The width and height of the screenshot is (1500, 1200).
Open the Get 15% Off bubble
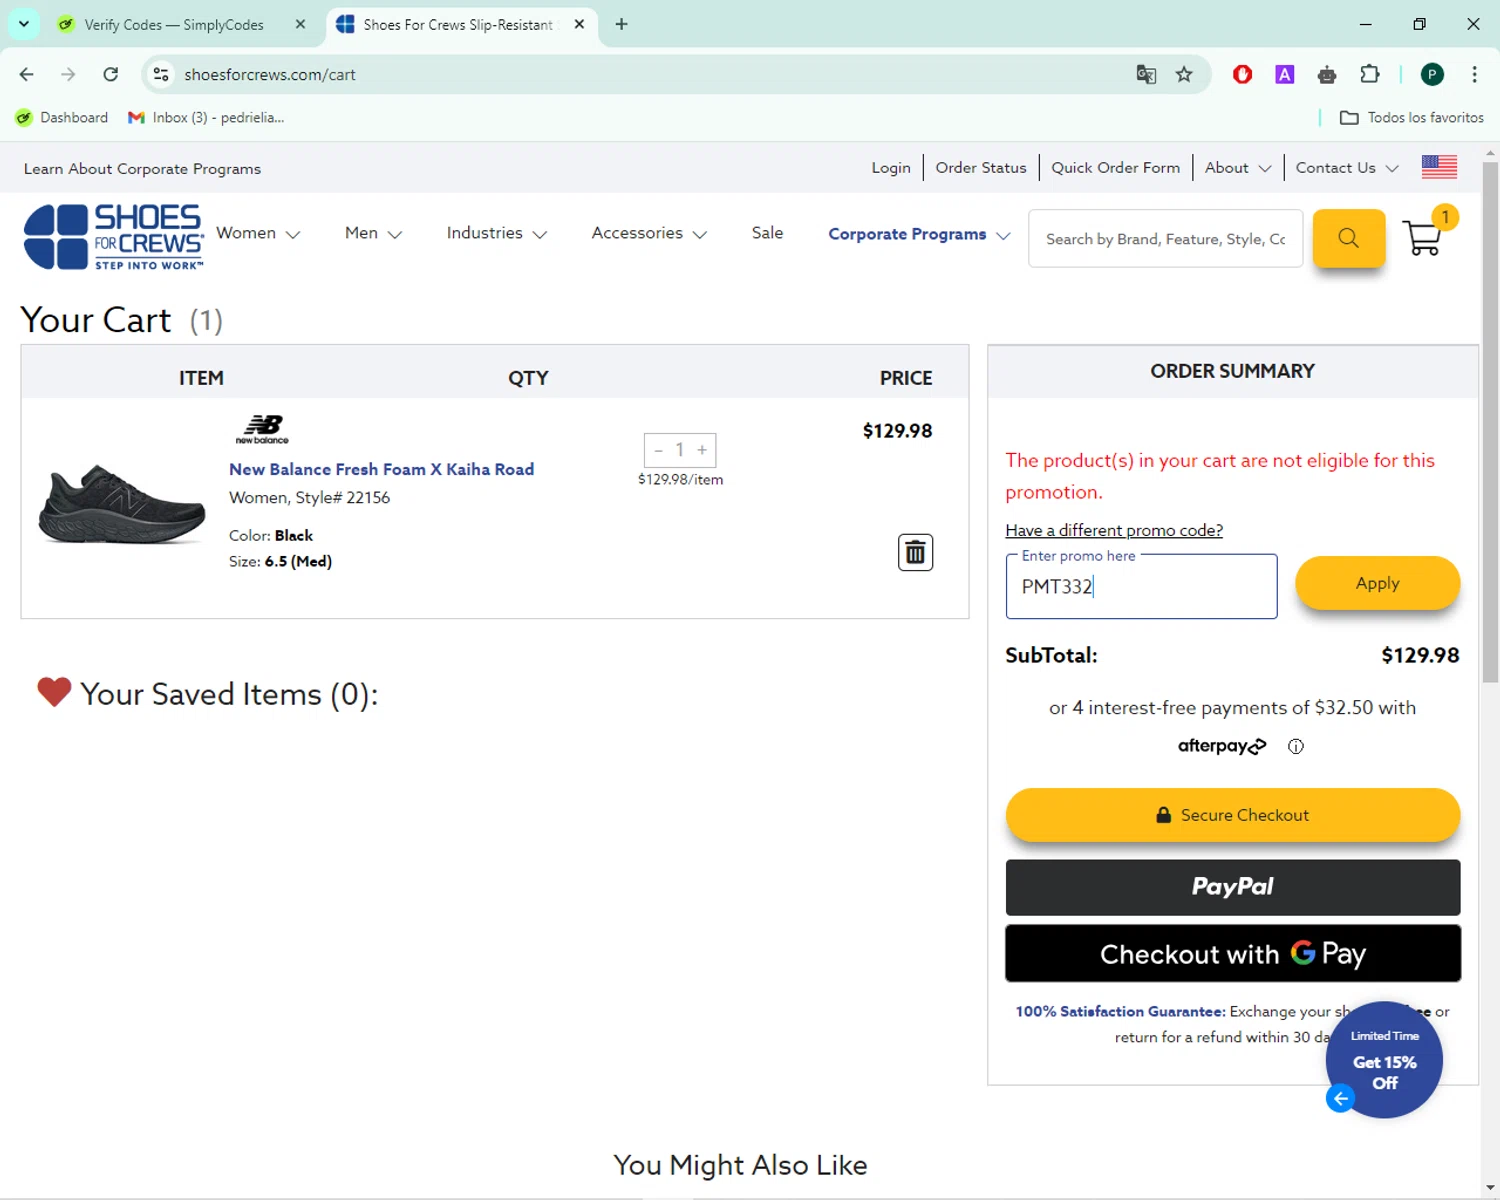pos(1384,1060)
